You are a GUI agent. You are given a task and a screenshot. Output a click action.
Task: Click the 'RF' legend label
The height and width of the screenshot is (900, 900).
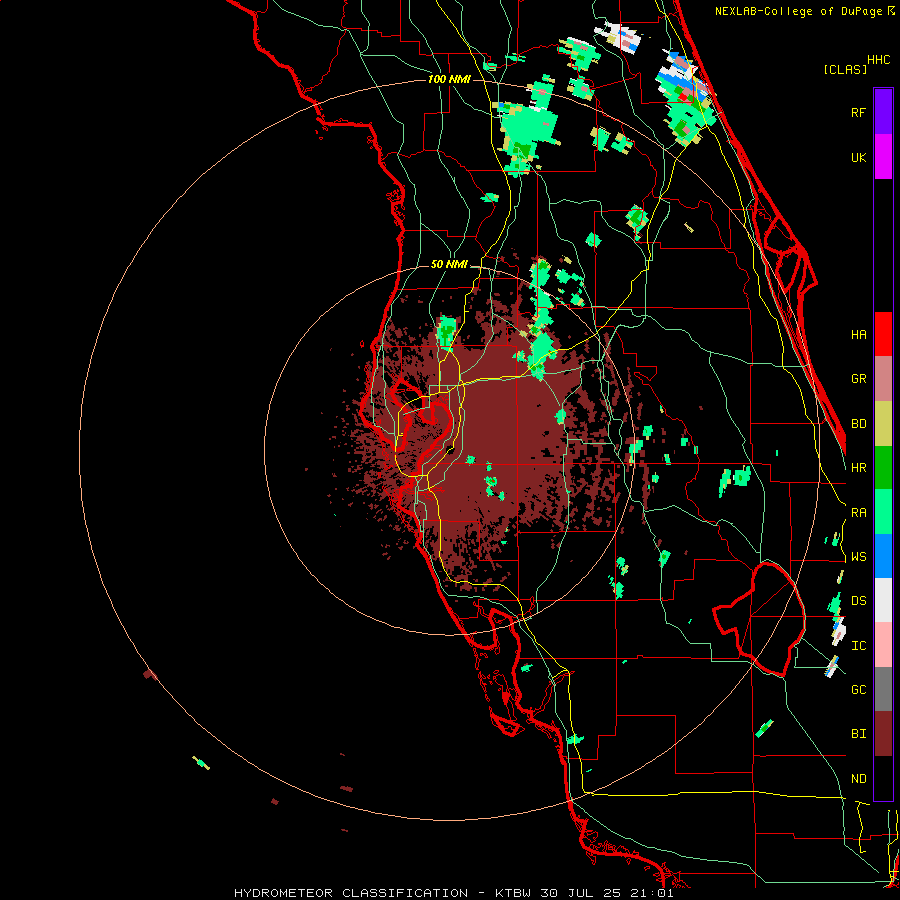pyautogui.click(x=858, y=112)
